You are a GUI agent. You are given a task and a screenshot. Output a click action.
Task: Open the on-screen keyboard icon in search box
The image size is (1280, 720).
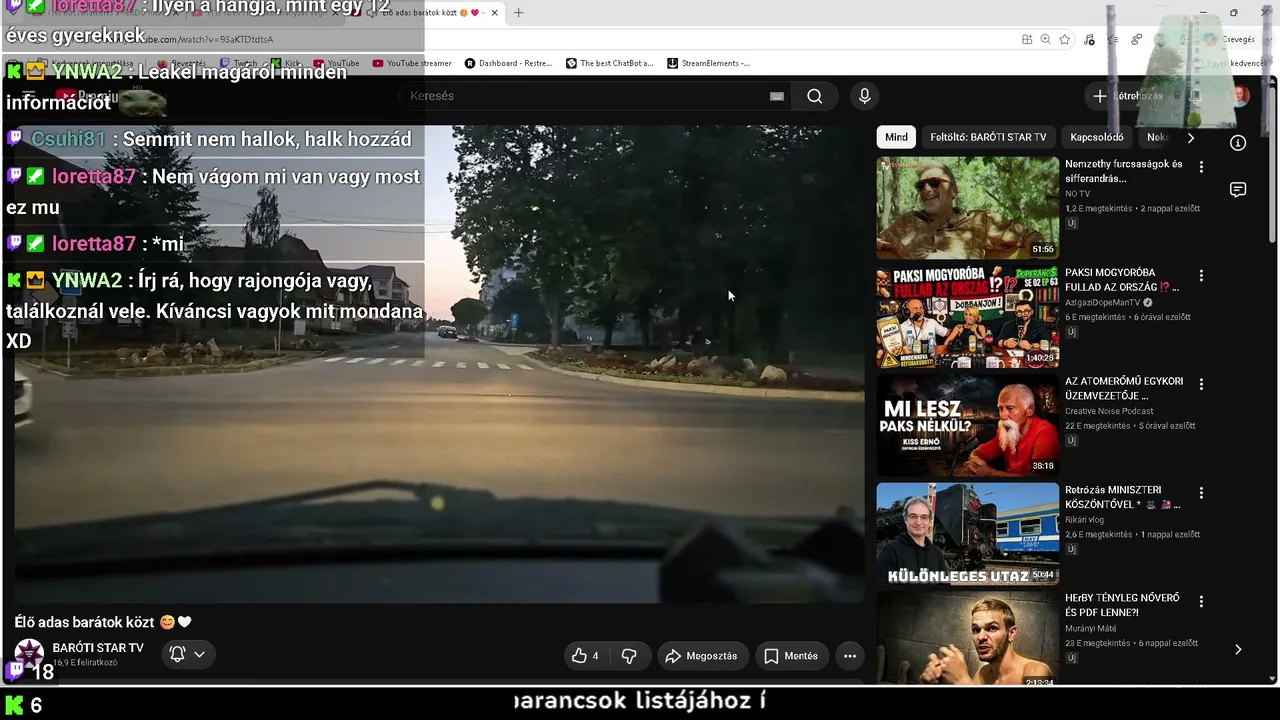coord(777,96)
